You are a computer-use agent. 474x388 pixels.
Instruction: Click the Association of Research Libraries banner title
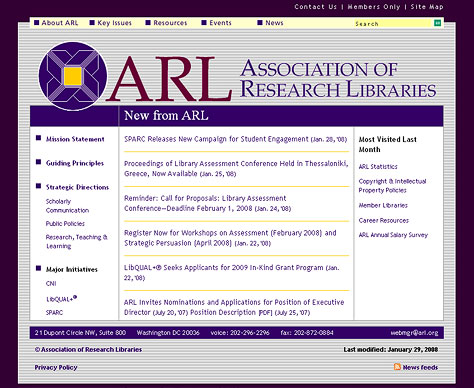coord(338,79)
